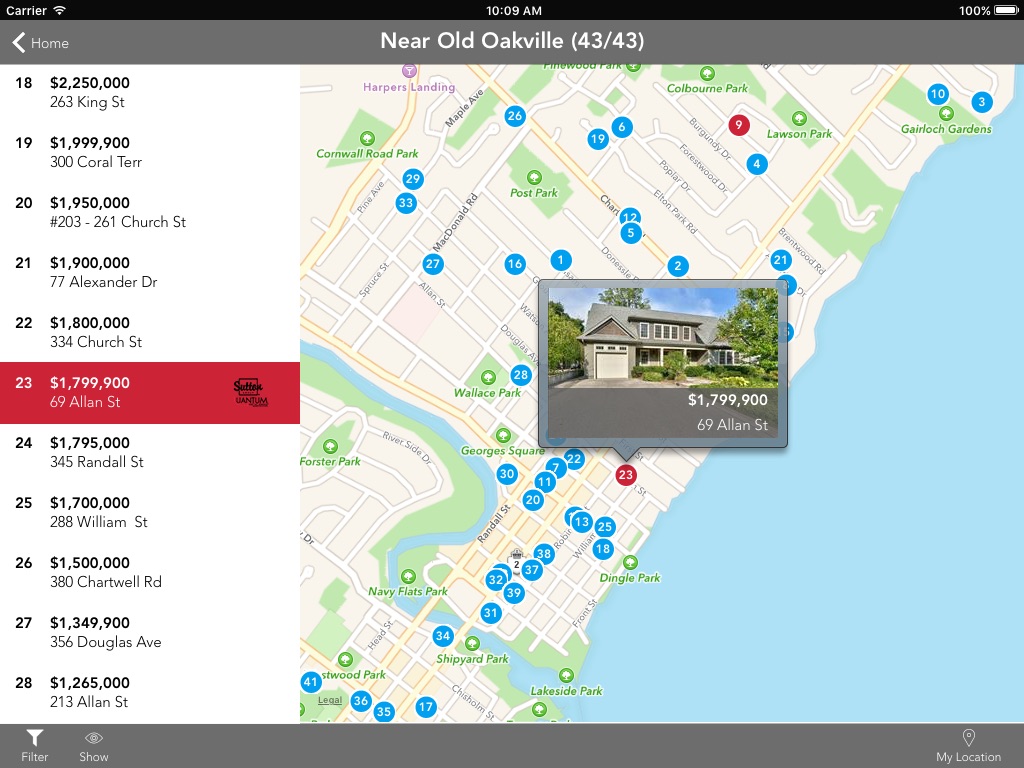Image resolution: width=1024 pixels, height=768 pixels.
Task: Tap map pin 18
Action: coord(603,549)
